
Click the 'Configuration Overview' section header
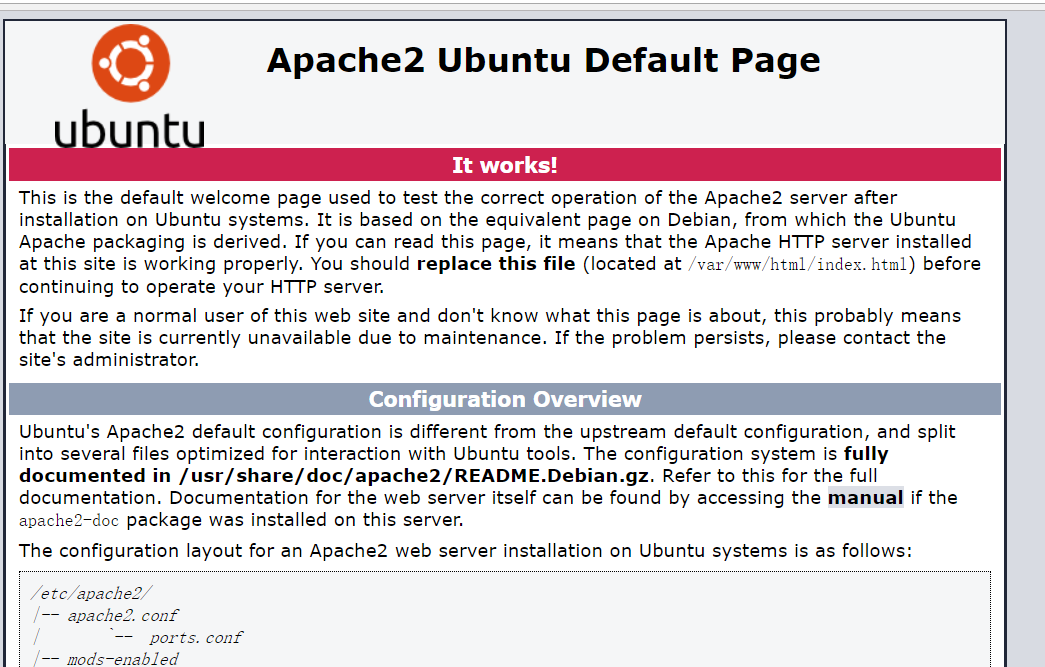click(505, 399)
